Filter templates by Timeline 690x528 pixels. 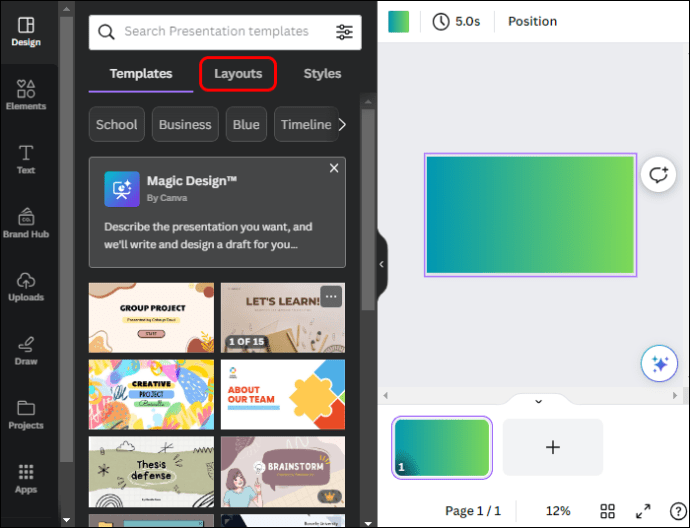click(x=306, y=125)
